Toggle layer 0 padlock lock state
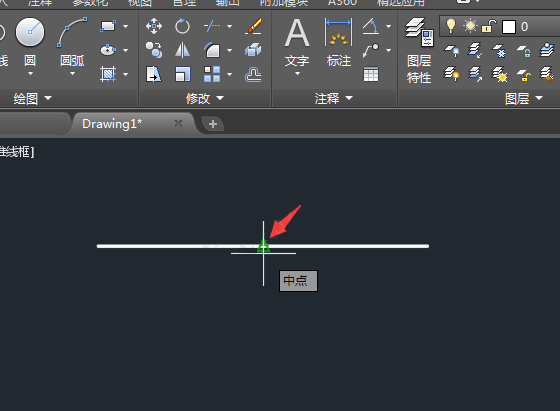Screen dimensions: 560x411 click(489, 26)
